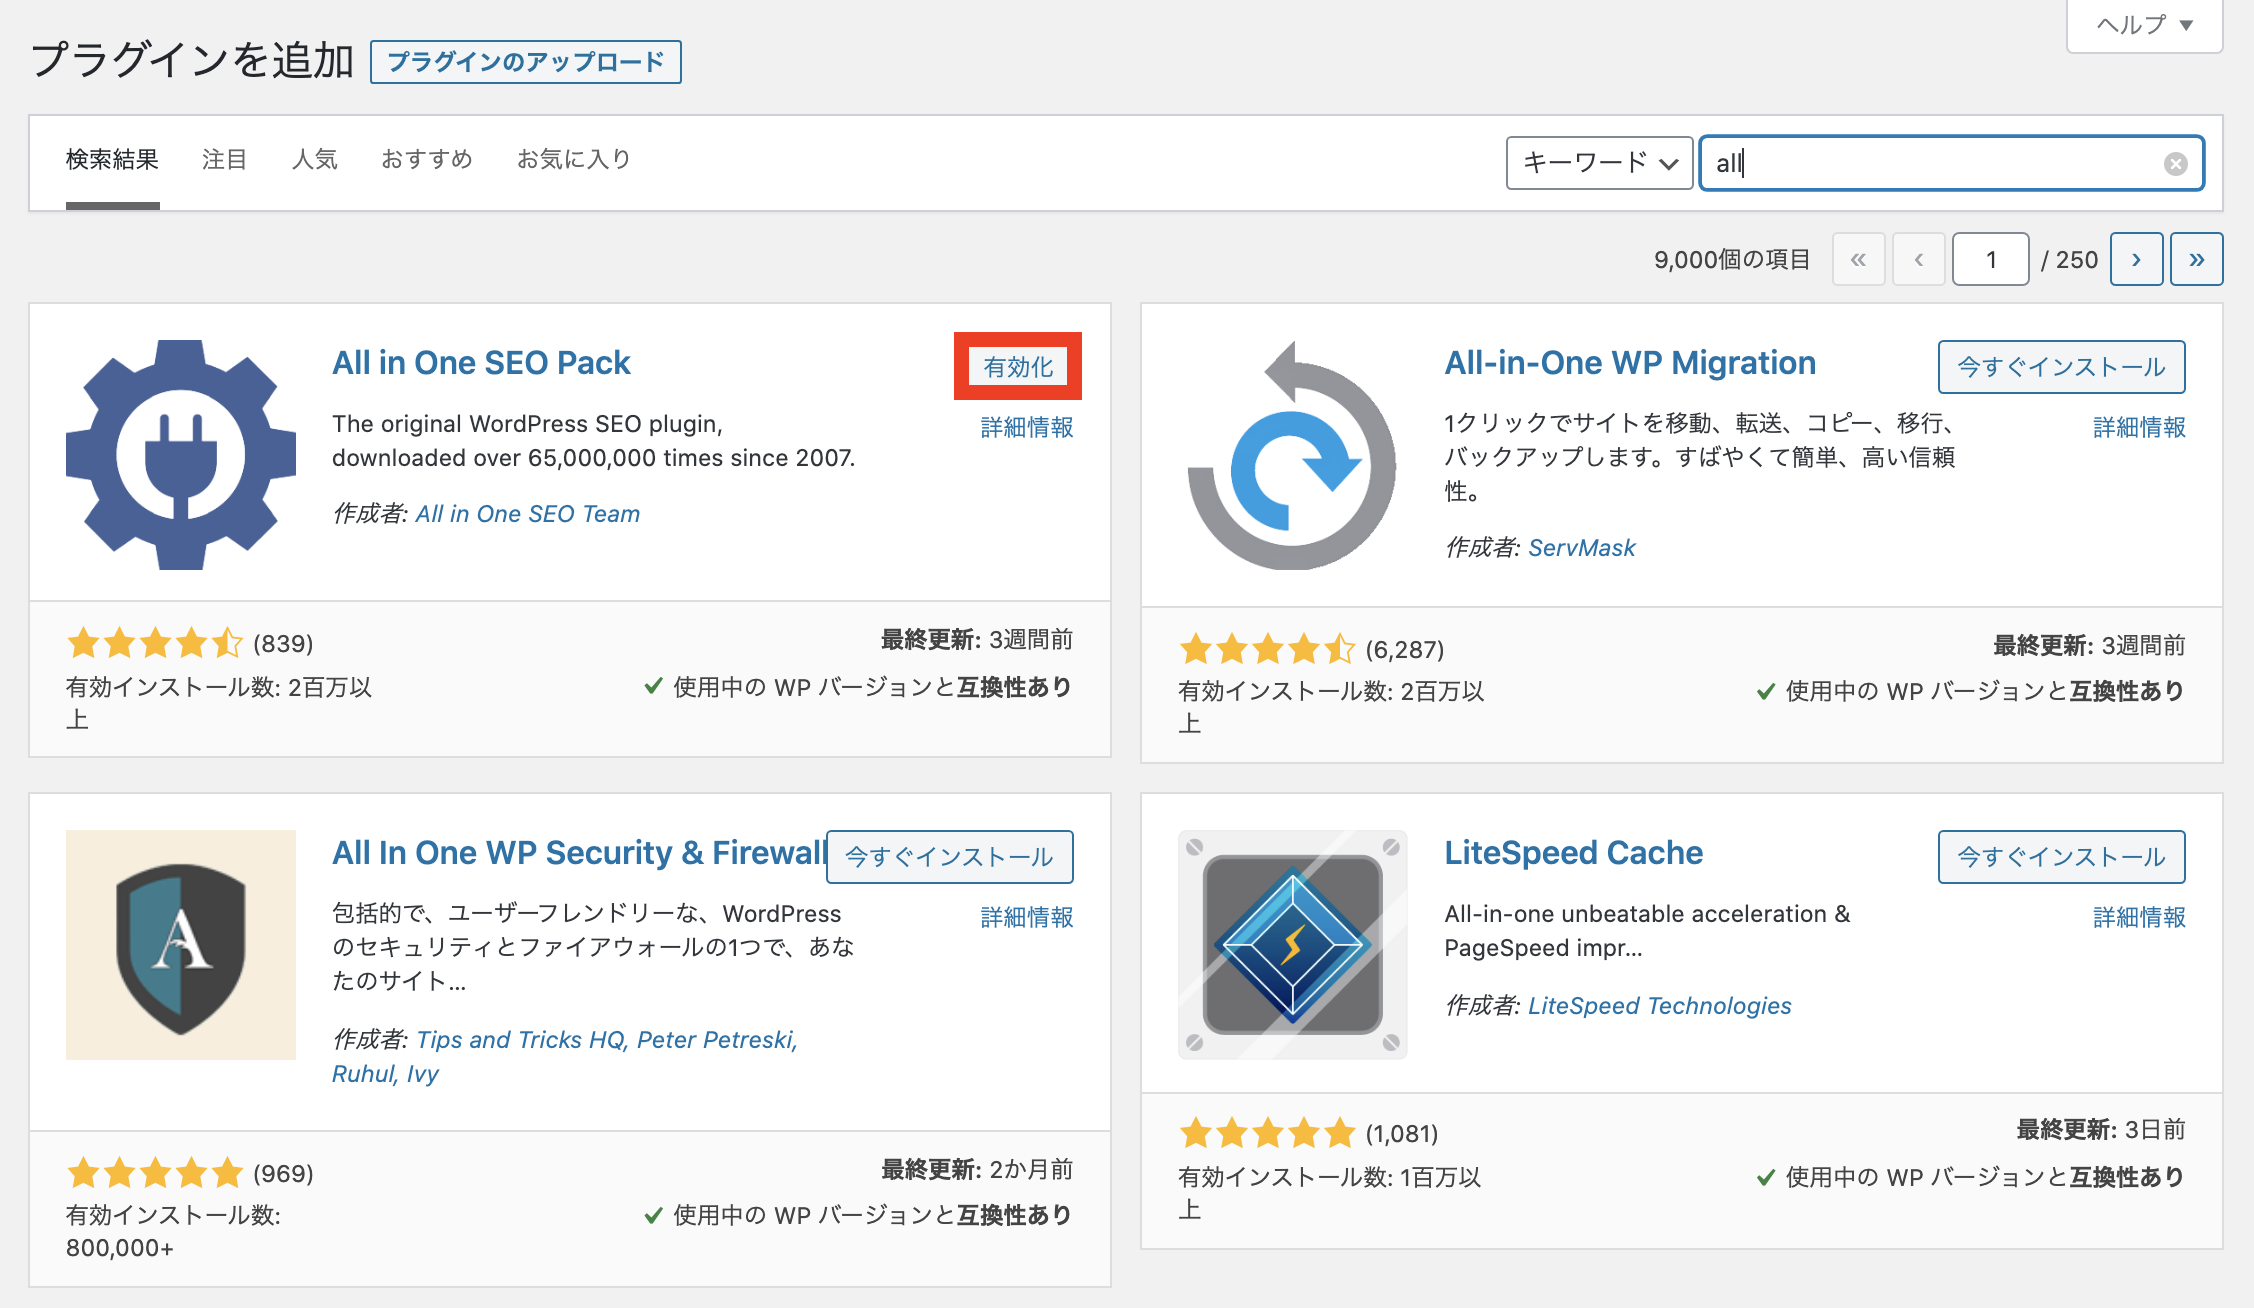
Task: Open 詳細情報 for LiteSpeed Cache
Action: point(2139,917)
